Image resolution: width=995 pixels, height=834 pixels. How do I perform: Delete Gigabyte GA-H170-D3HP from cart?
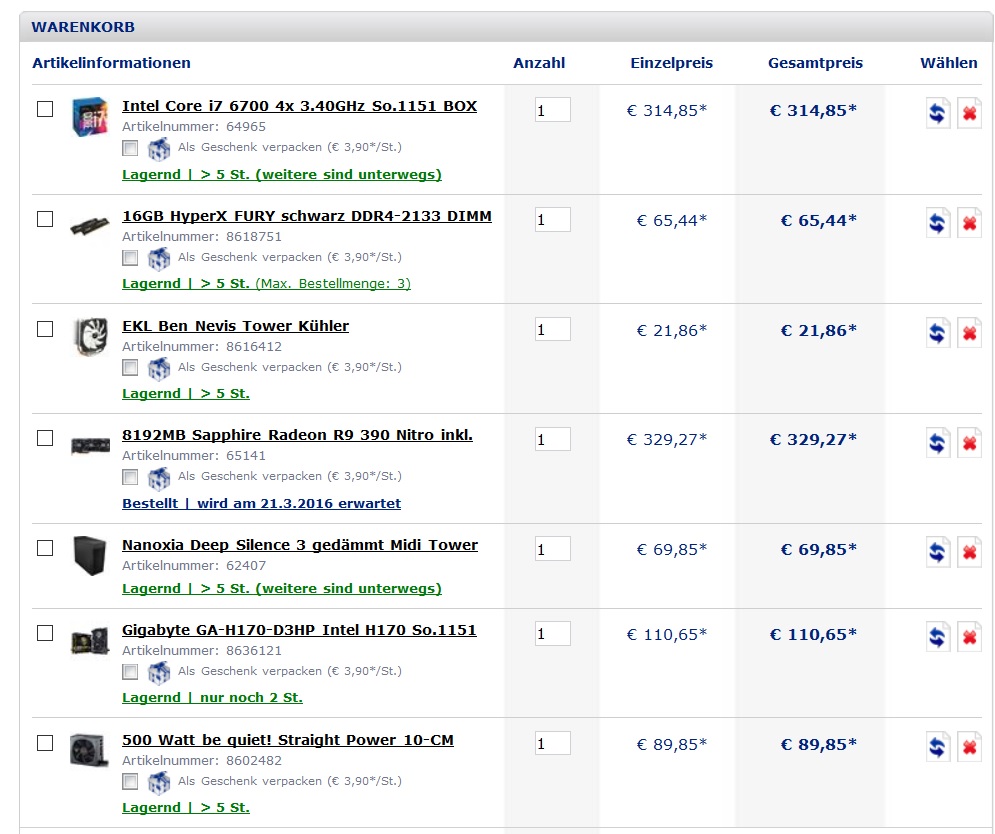point(970,637)
